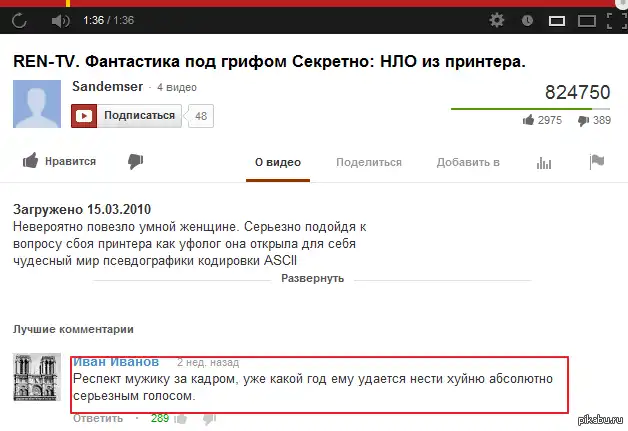The height and width of the screenshot is (431, 628).
Task: Click the Watch Later clock icon
Action: (x=527, y=20)
